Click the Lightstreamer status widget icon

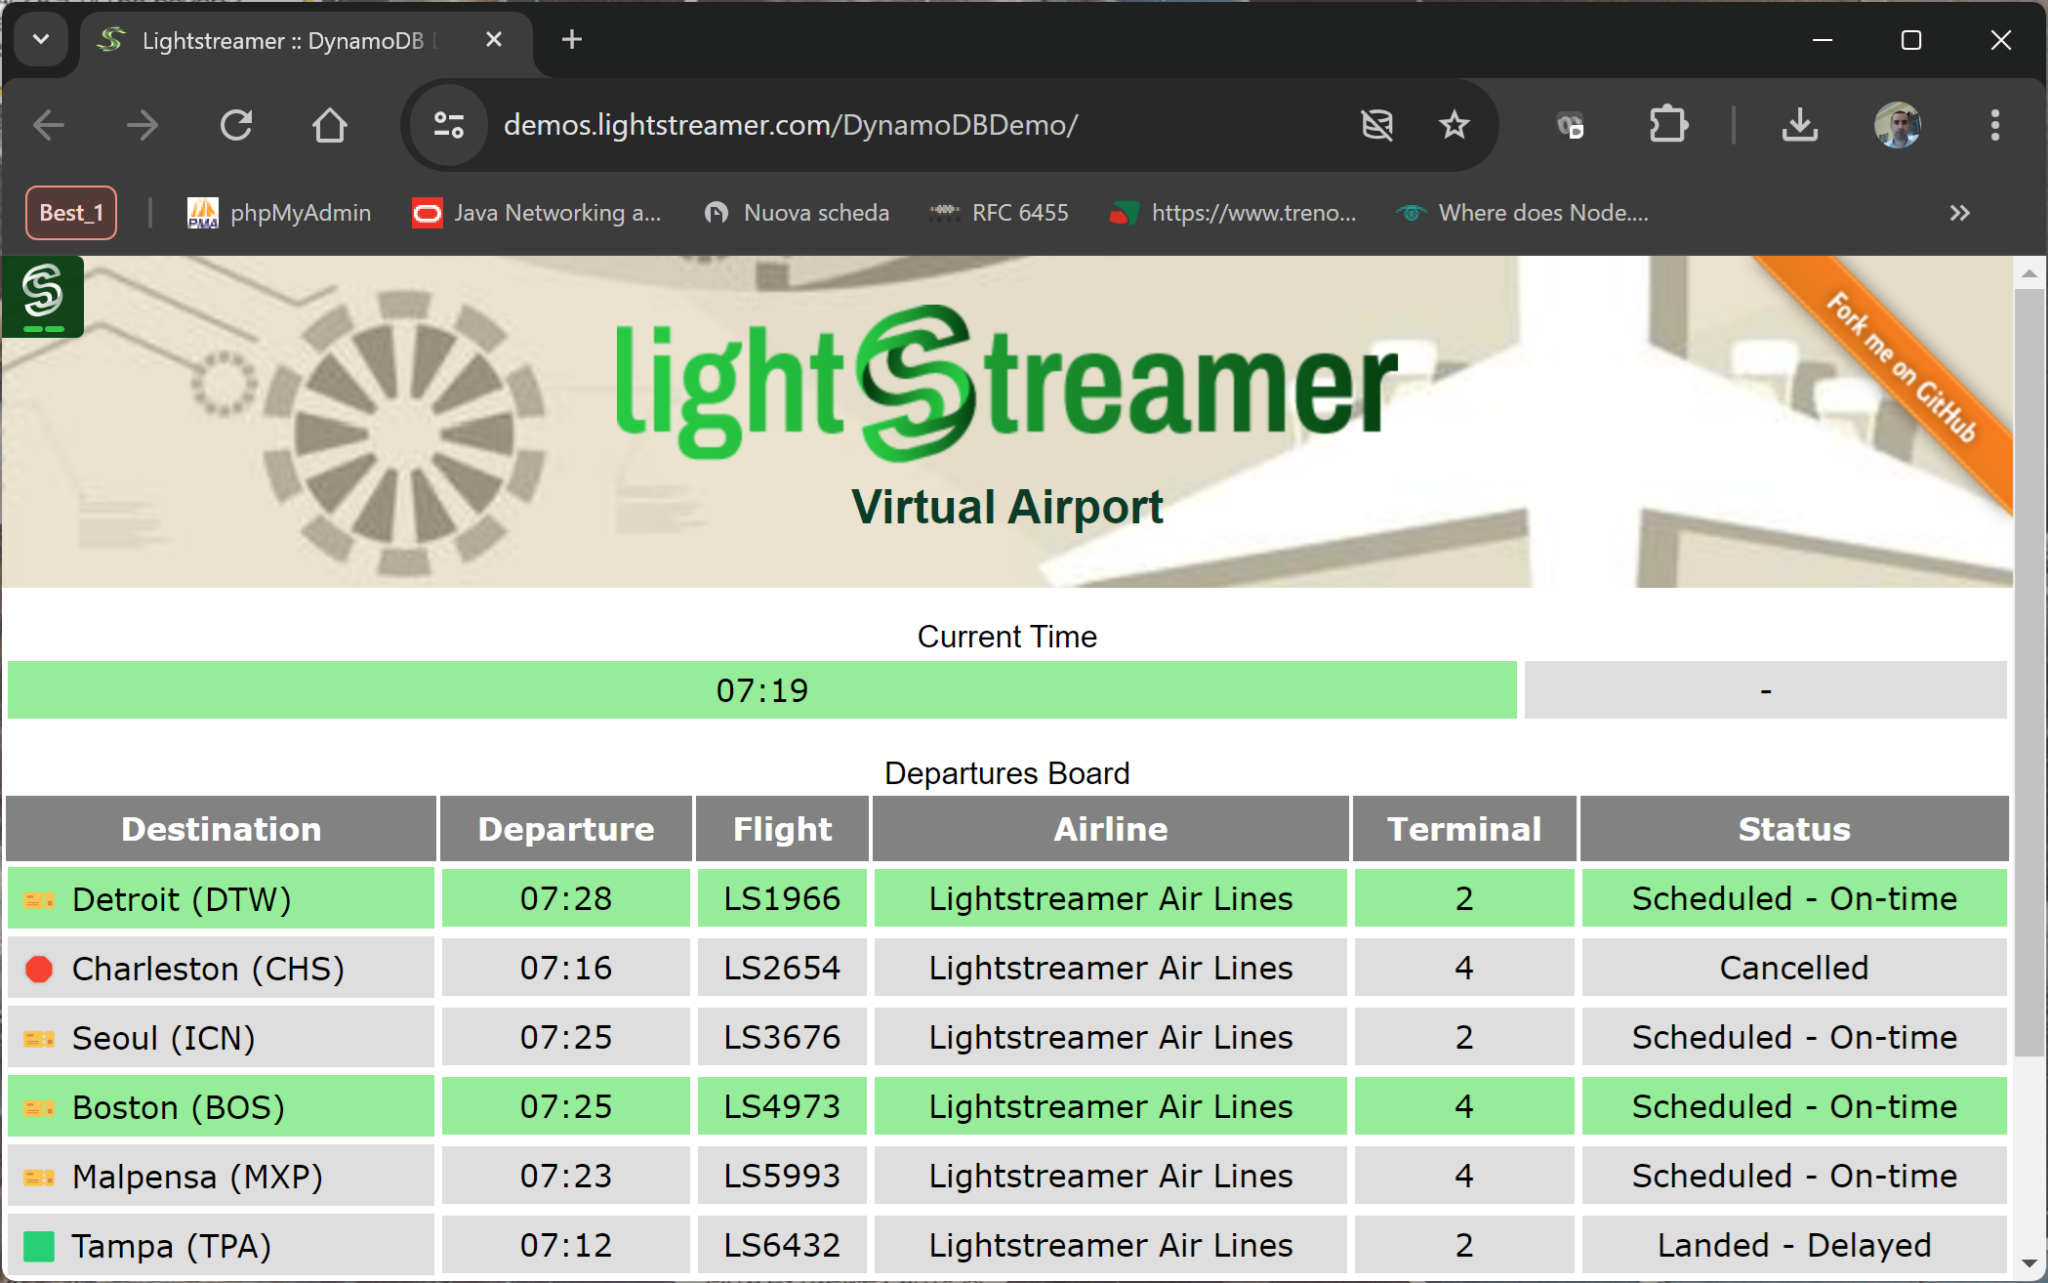point(43,296)
